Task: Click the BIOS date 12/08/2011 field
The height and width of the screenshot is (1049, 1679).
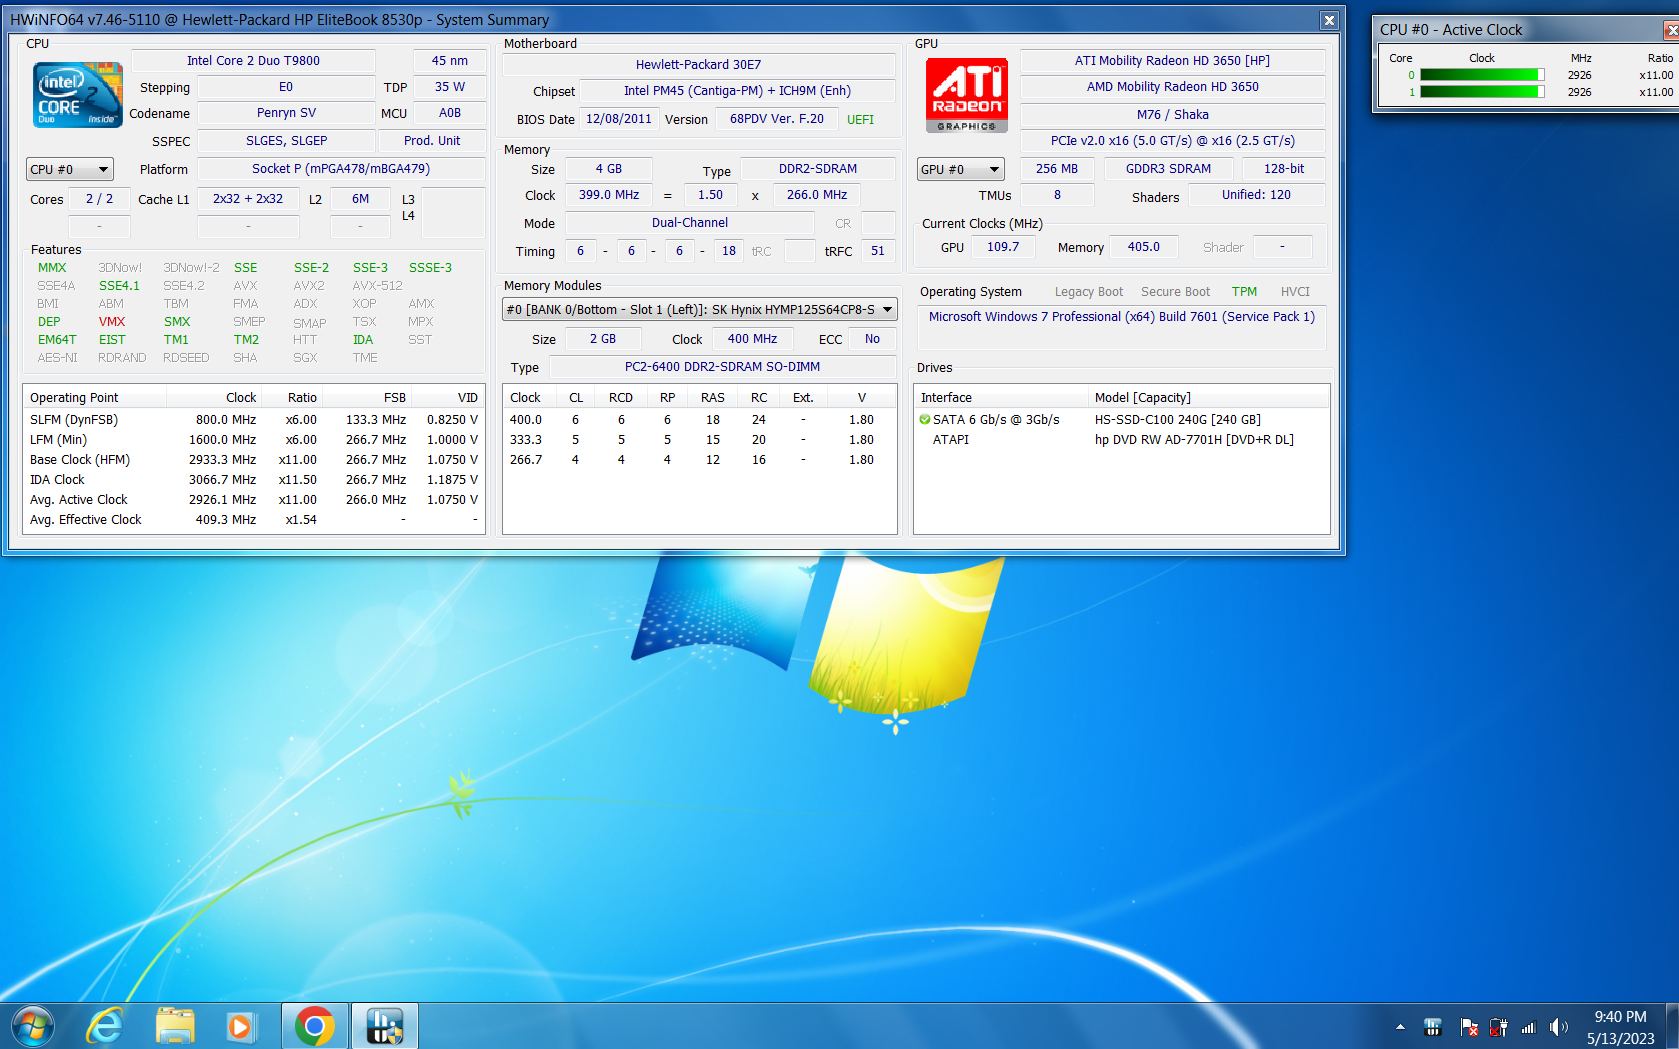Action: tap(618, 119)
